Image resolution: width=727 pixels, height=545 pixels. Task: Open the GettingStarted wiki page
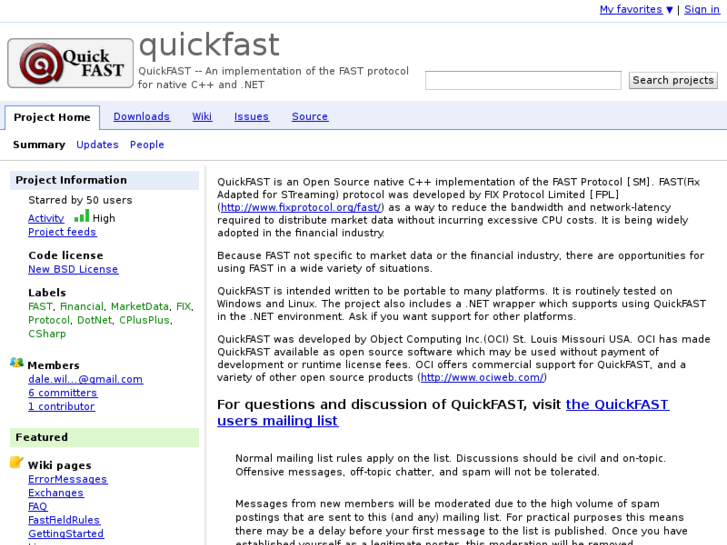point(66,534)
